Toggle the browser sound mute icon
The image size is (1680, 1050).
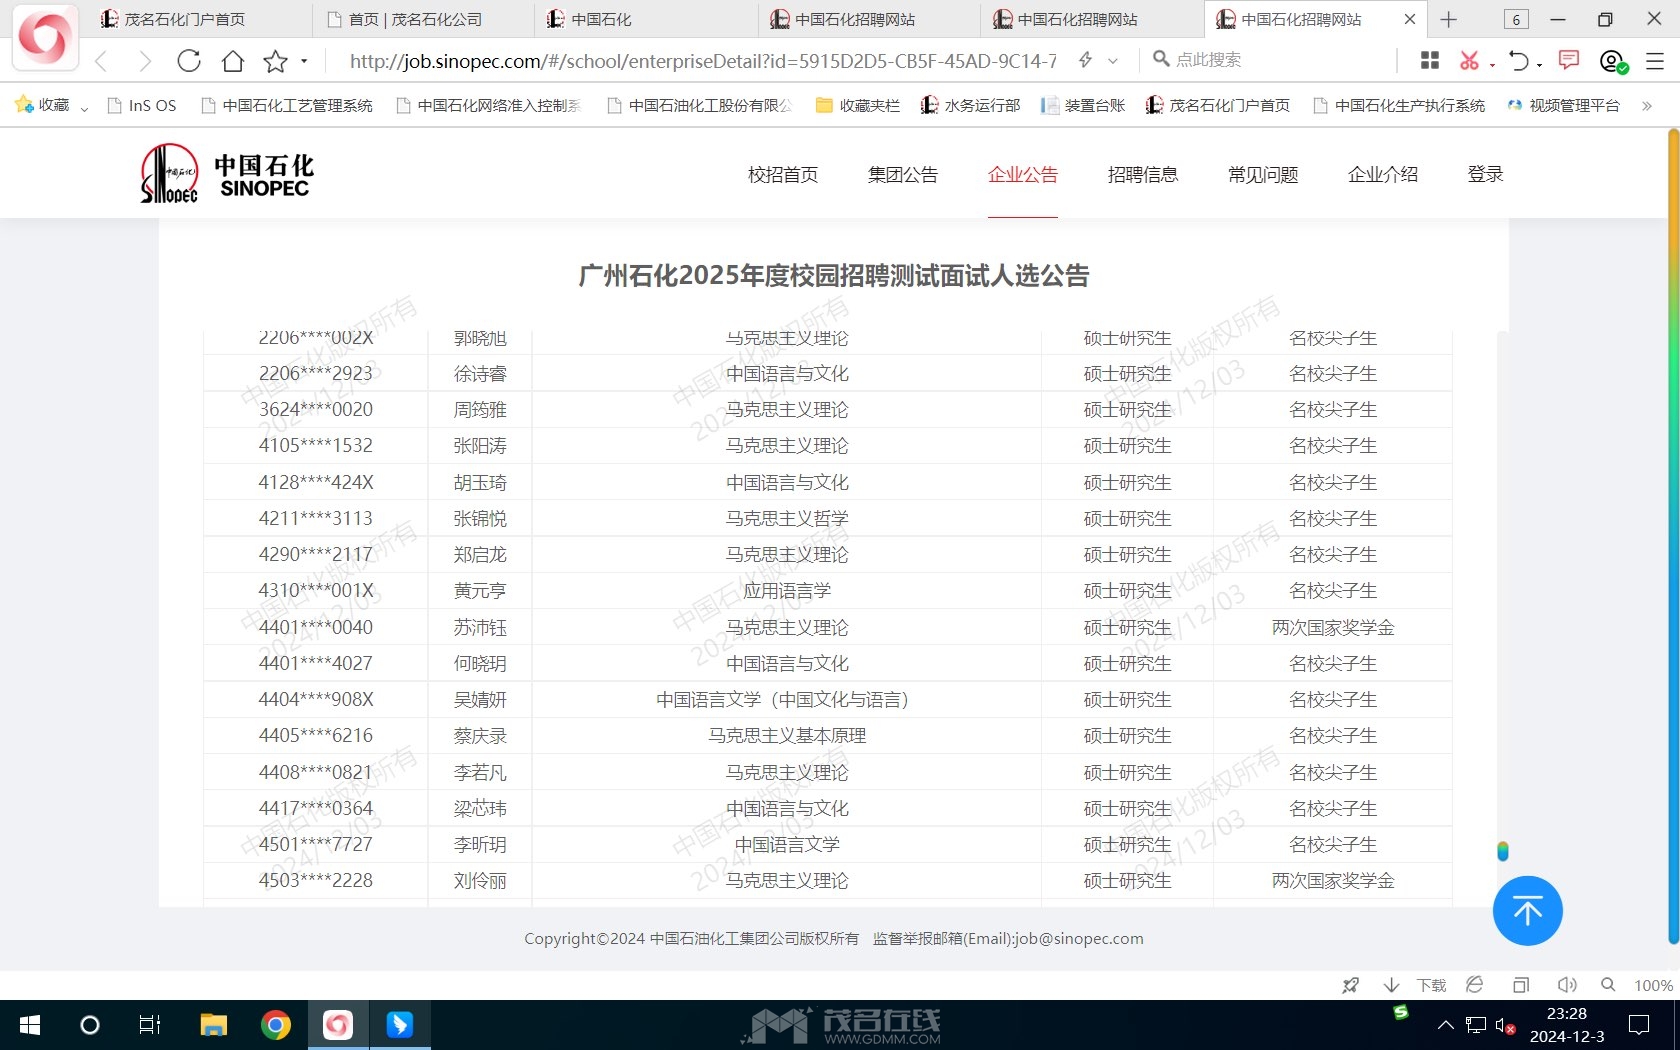1567,985
